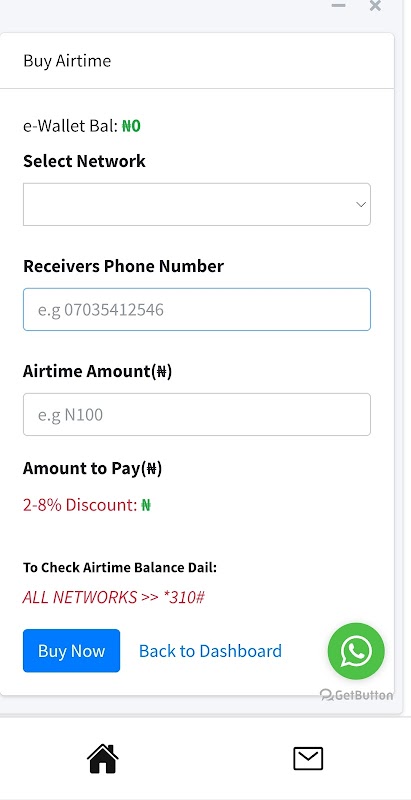The image size is (411, 800).
Task: Click the ALL NETWORKS *310# text
Action: pyautogui.click(x=114, y=597)
